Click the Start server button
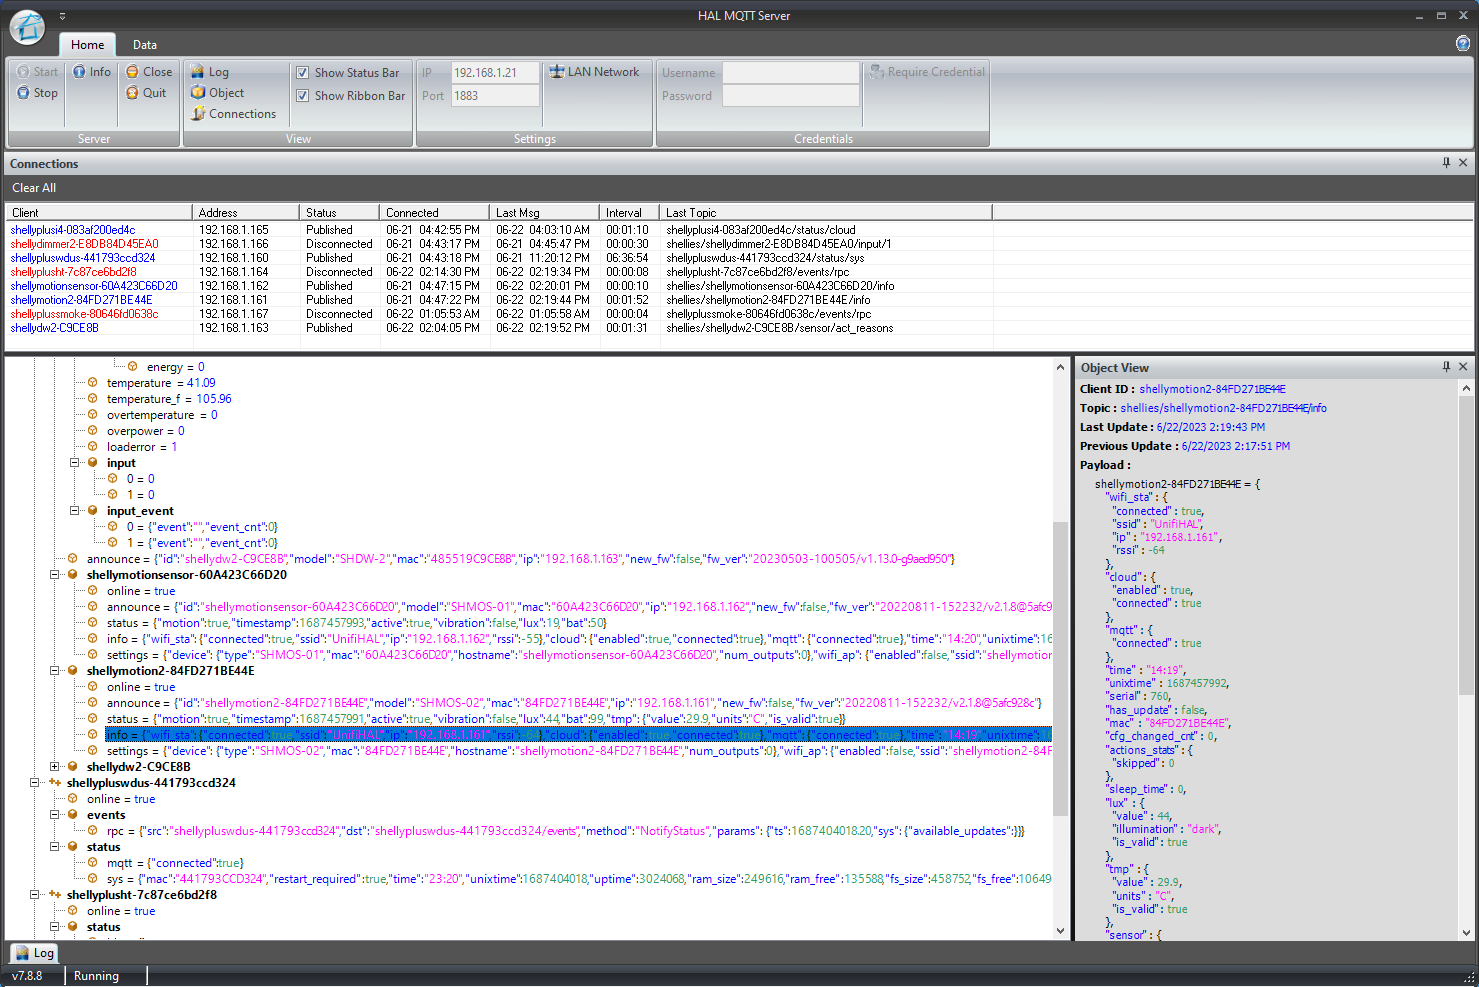 coord(37,72)
